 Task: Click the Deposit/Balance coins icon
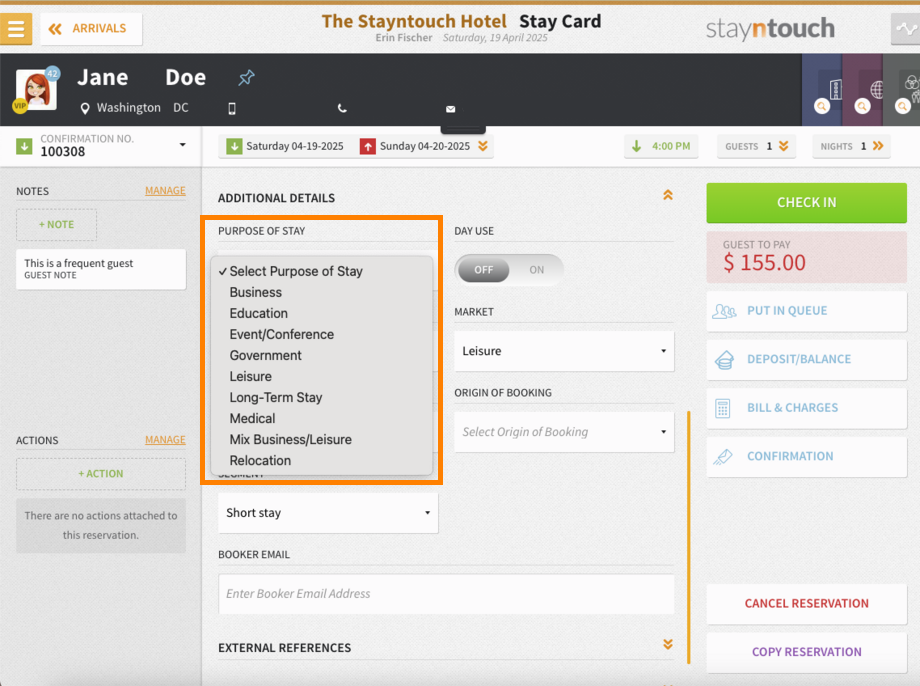click(x=724, y=359)
